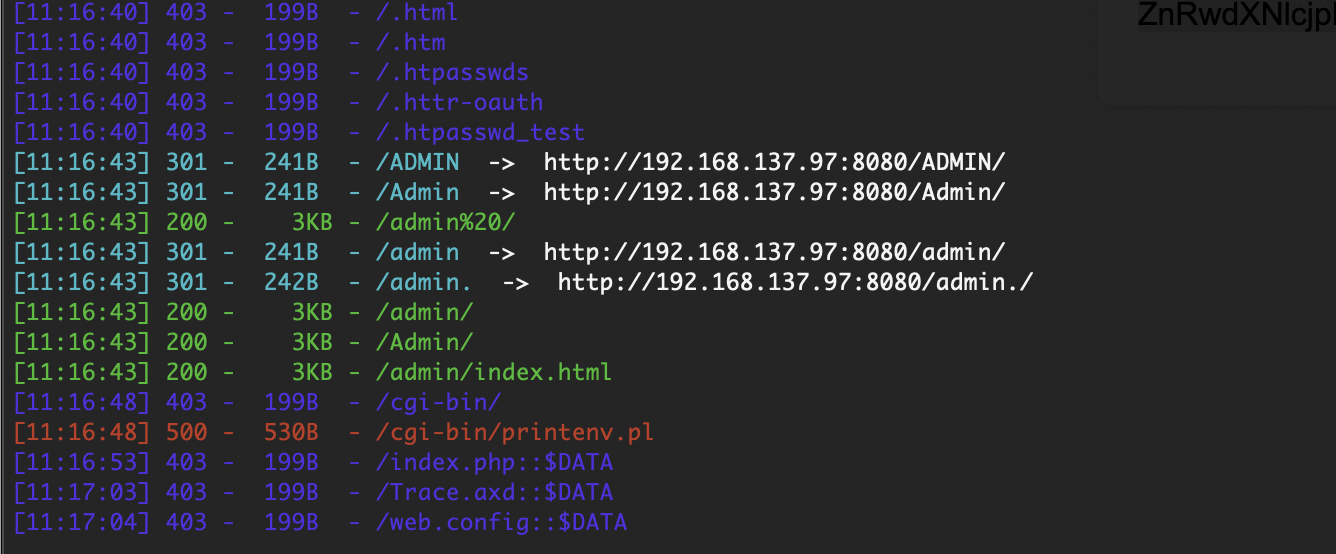Click the /.htpasswds path text
The image size is (1336, 554).
click(452, 72)
